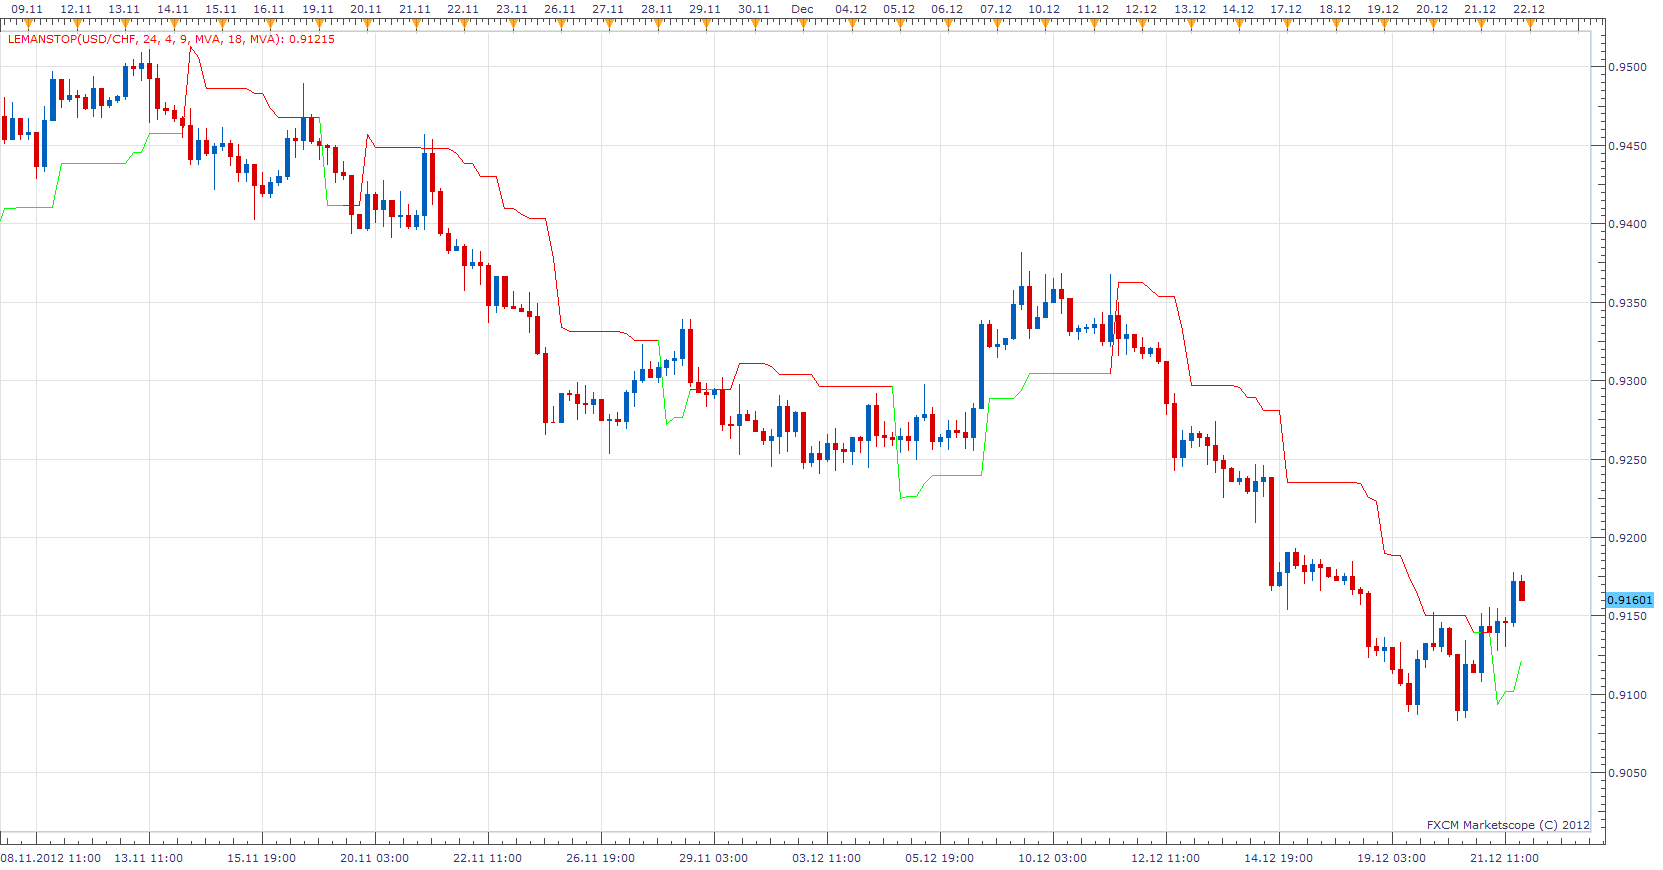The width and height of the screenshot is (1663, 870).
Task: Click the 06.12 date label on top axis
Action: (947, 9)
